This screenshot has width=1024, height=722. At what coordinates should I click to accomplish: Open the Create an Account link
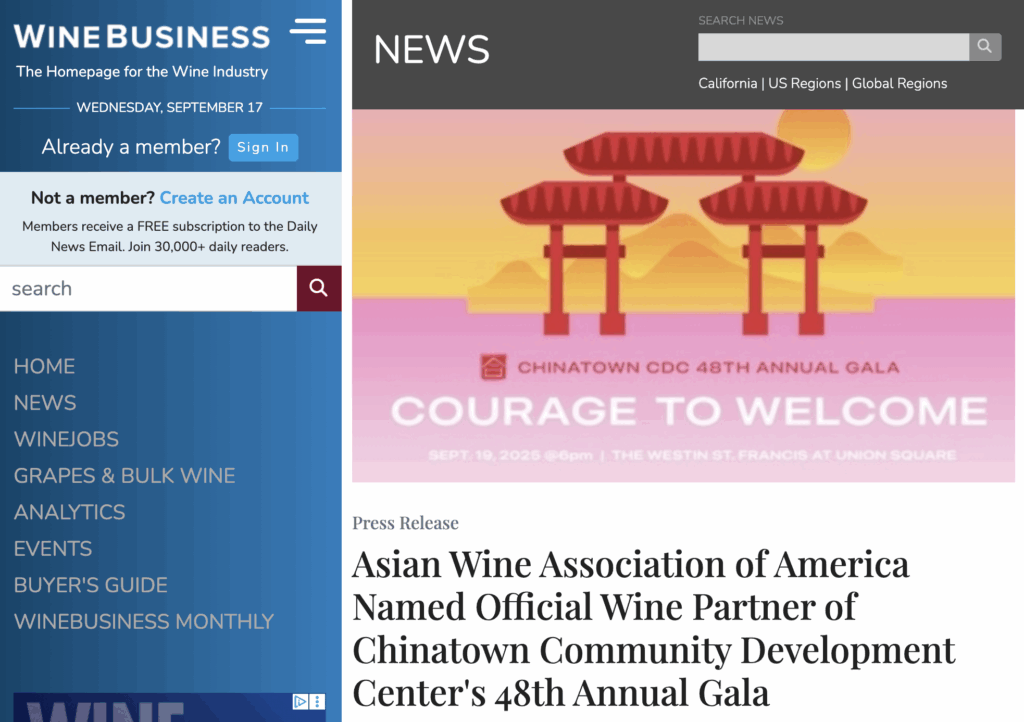click(x=234, y=198)
